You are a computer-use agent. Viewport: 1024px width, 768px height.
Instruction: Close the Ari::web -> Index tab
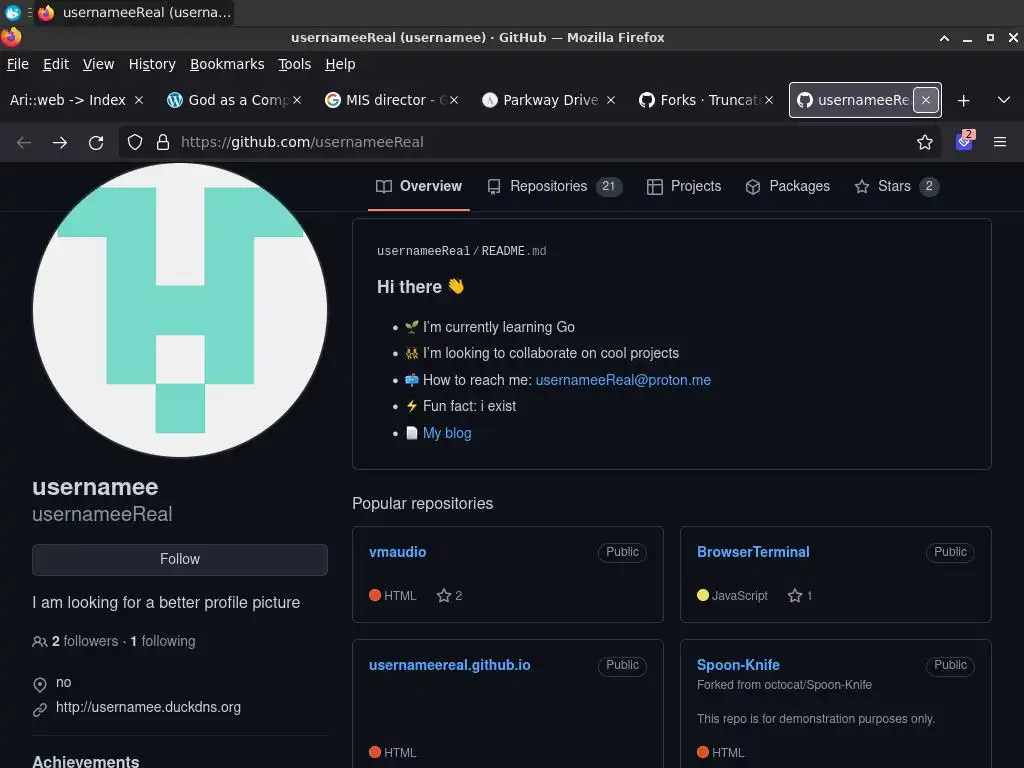[x=138, y=100]
